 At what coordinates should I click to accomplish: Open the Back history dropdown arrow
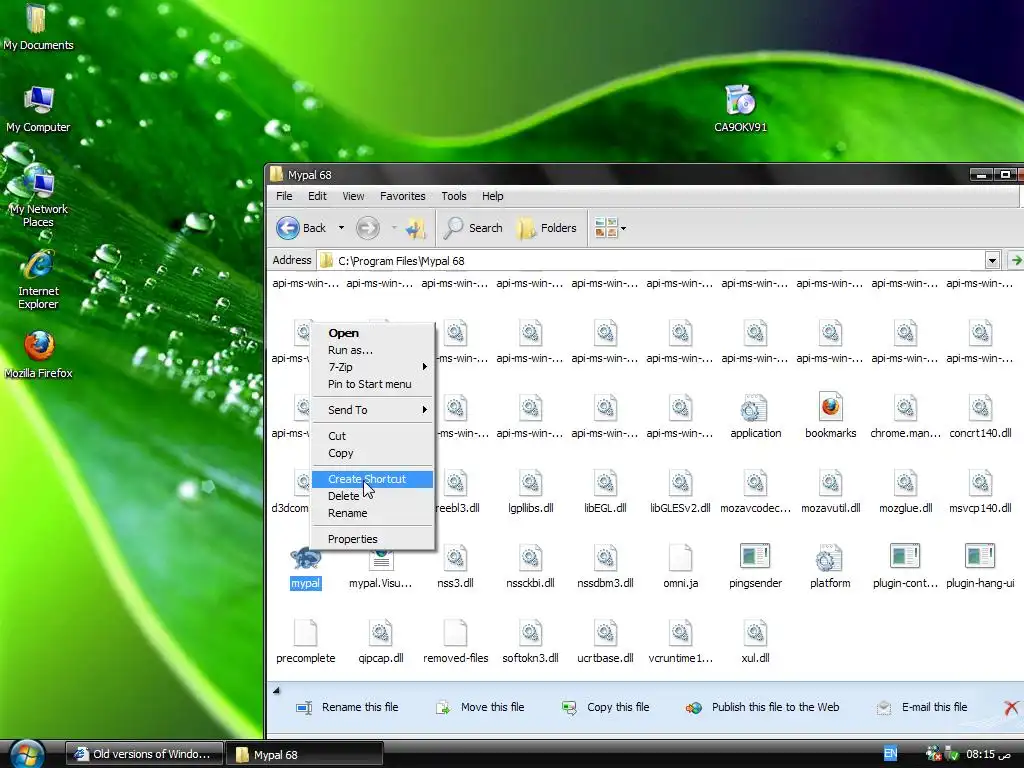(x=341, y=228)
